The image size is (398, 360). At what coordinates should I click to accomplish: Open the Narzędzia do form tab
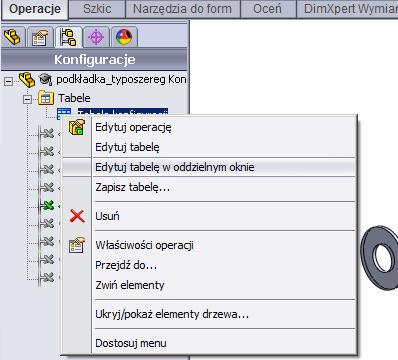182,9
